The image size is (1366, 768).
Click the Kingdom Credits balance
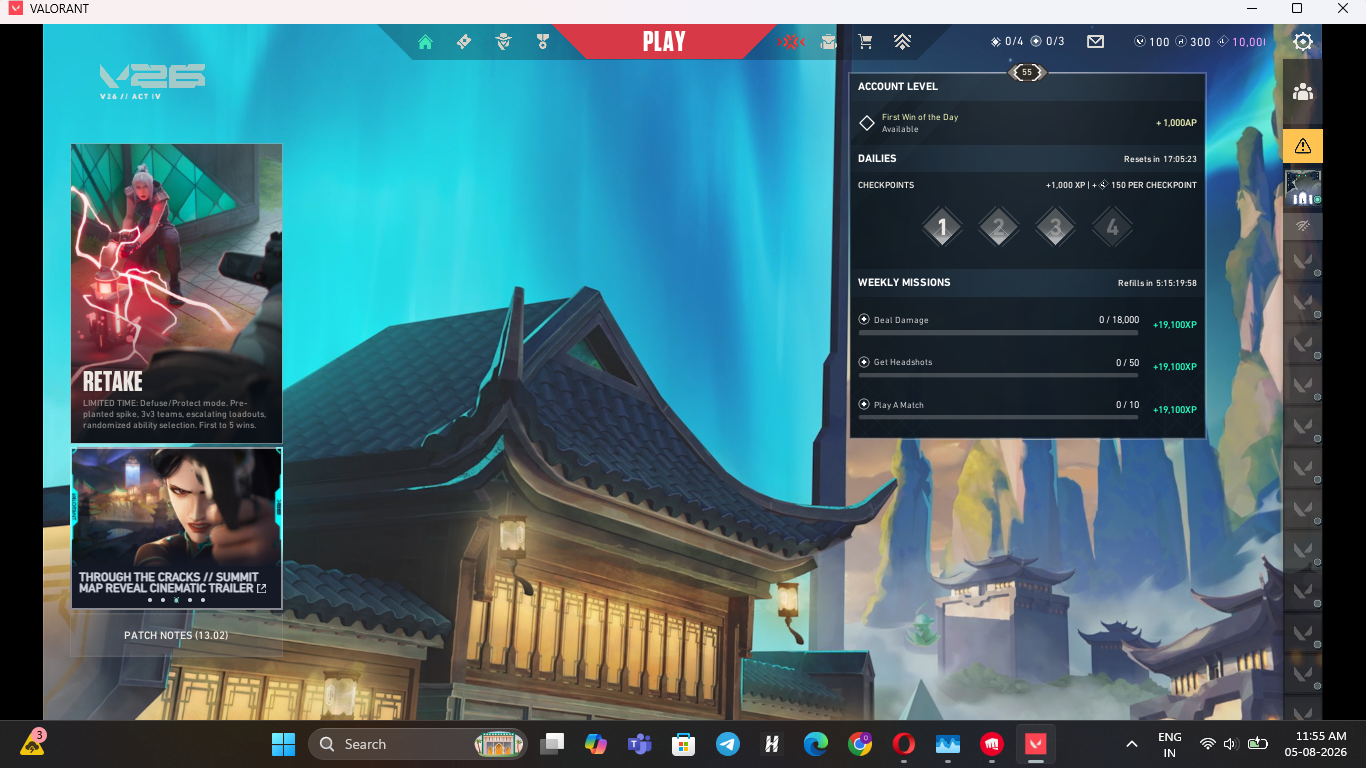1241,42
